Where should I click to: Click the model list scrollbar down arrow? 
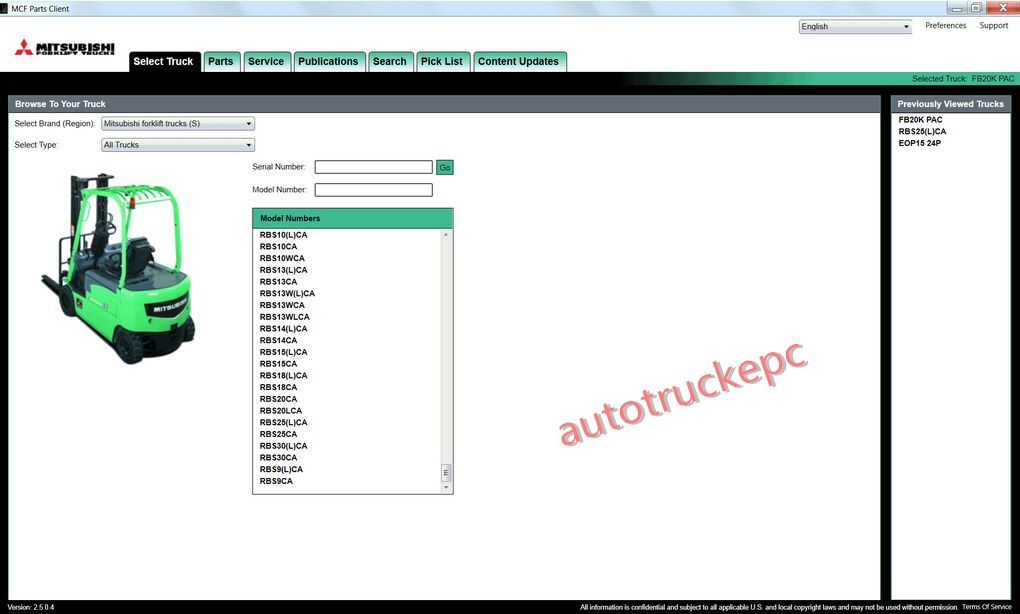(x=446, y=487)
